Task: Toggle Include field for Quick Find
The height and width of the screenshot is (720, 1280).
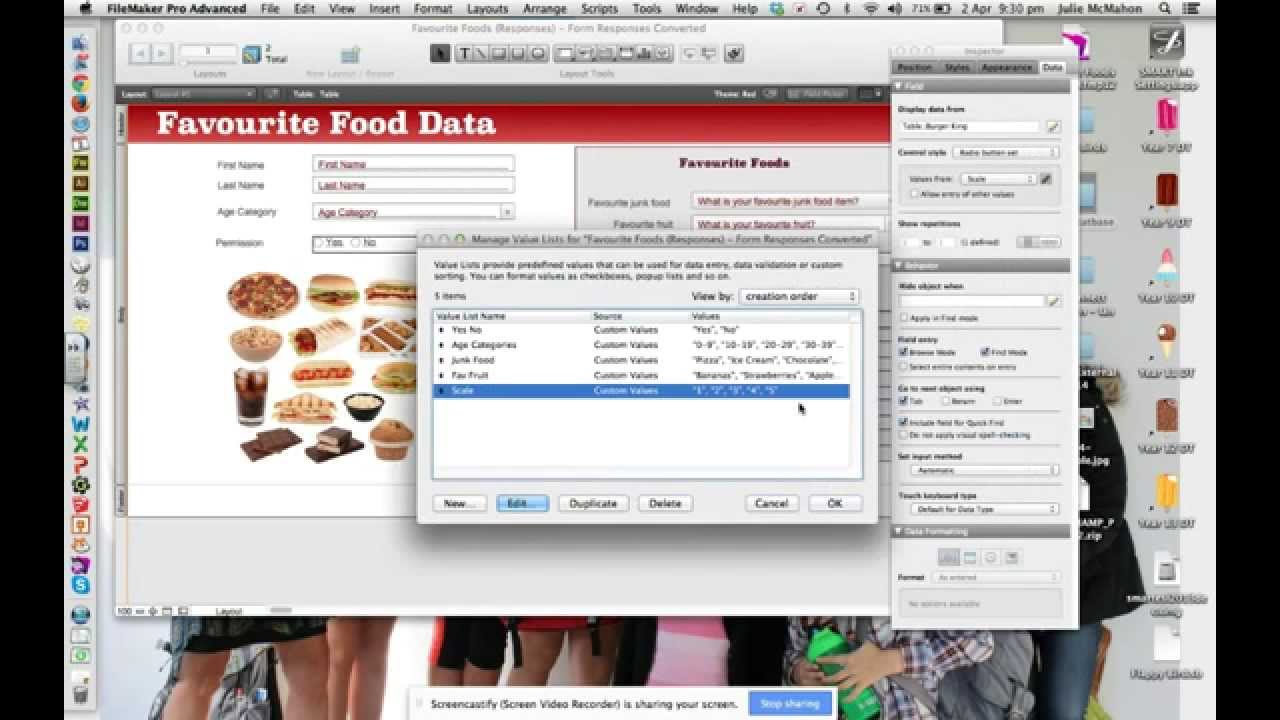Action: [904, 423]
